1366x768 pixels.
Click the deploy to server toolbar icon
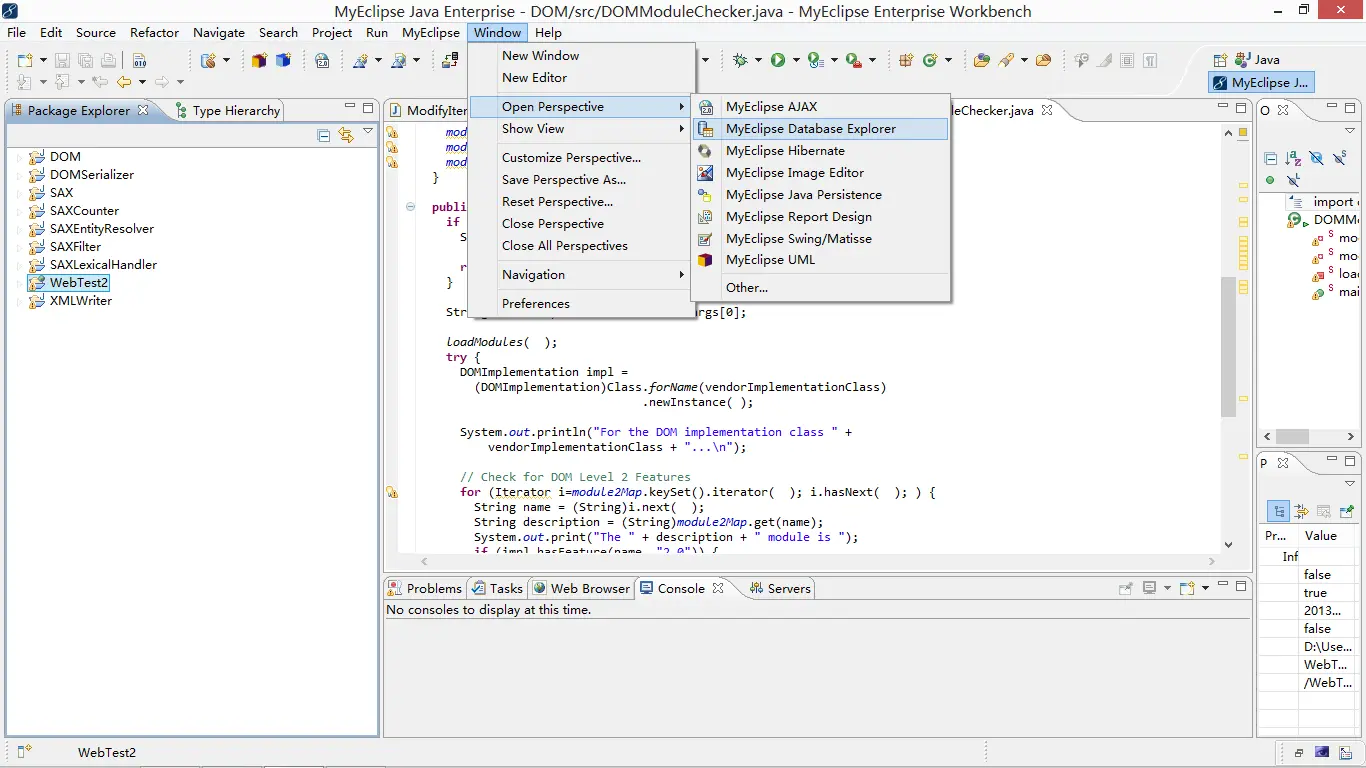coord(451,60)
